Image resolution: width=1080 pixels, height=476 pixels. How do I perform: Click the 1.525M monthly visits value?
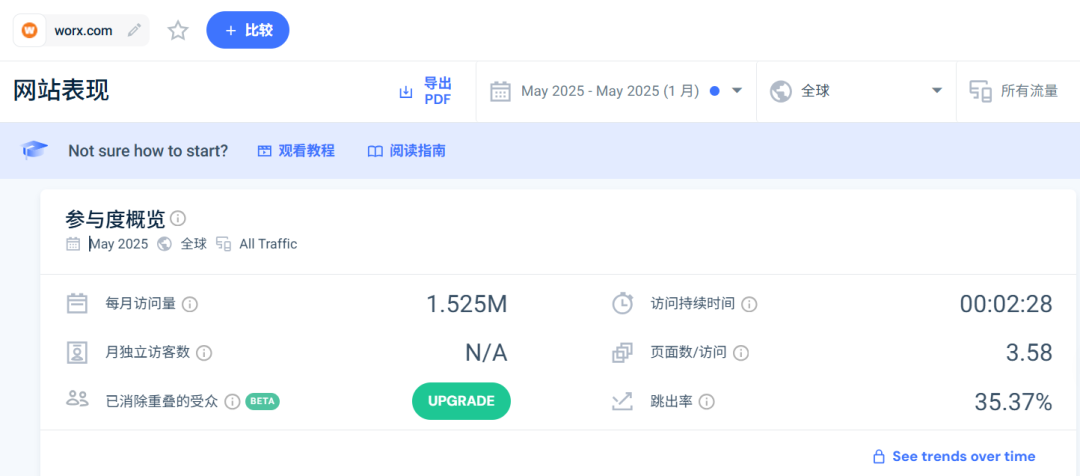467,304
